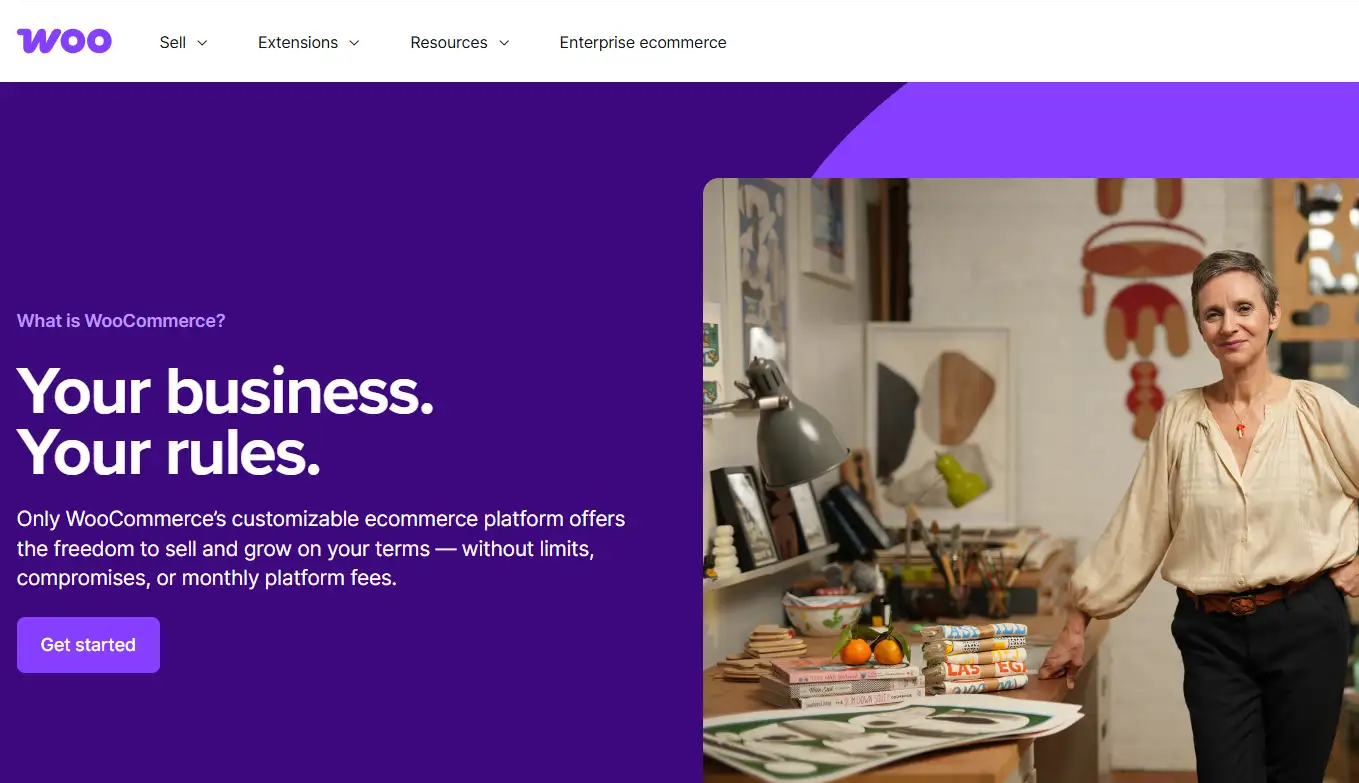1359x783 pixels.
Task: Expand the chevron next to Sell
Action: 202,43
